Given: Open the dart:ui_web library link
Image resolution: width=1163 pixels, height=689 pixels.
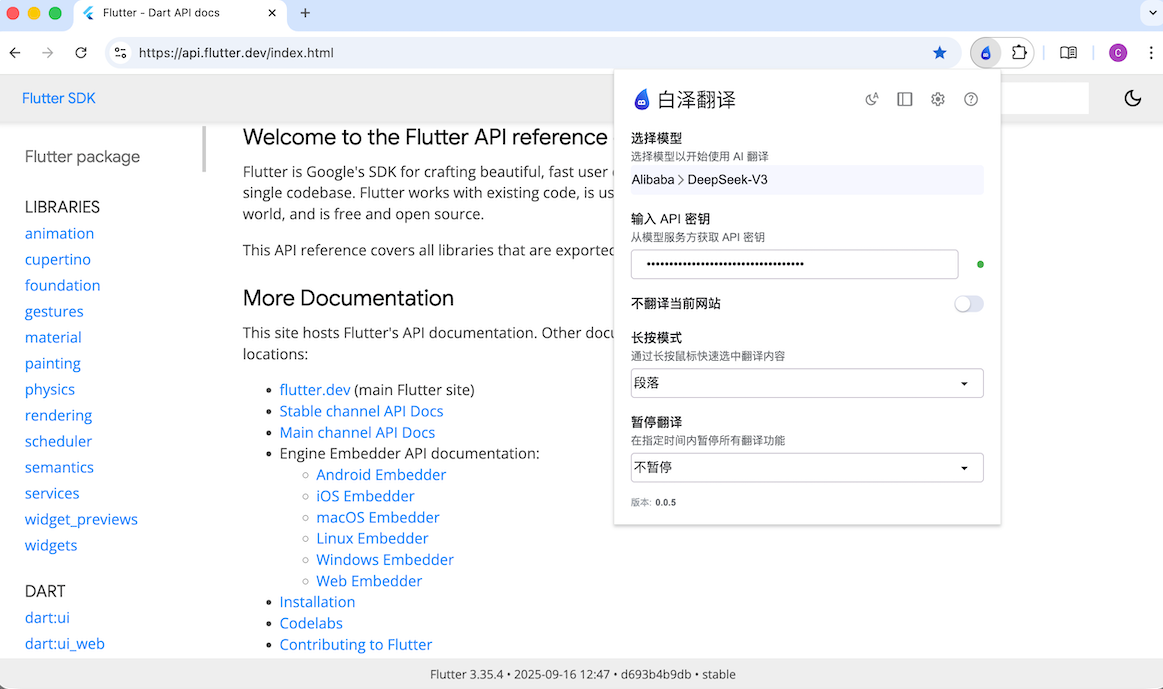Looking at the screenshot, I should (x=65, y=644).
